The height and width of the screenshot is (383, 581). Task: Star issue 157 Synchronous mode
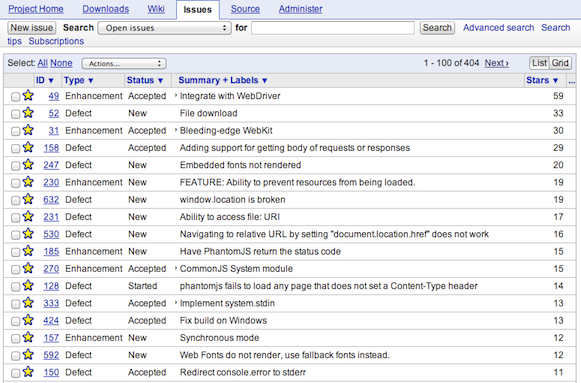(x=28, y=337)
